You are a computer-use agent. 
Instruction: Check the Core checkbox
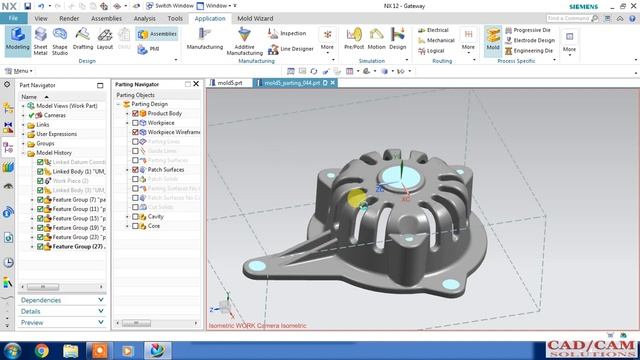pos(136,226)
